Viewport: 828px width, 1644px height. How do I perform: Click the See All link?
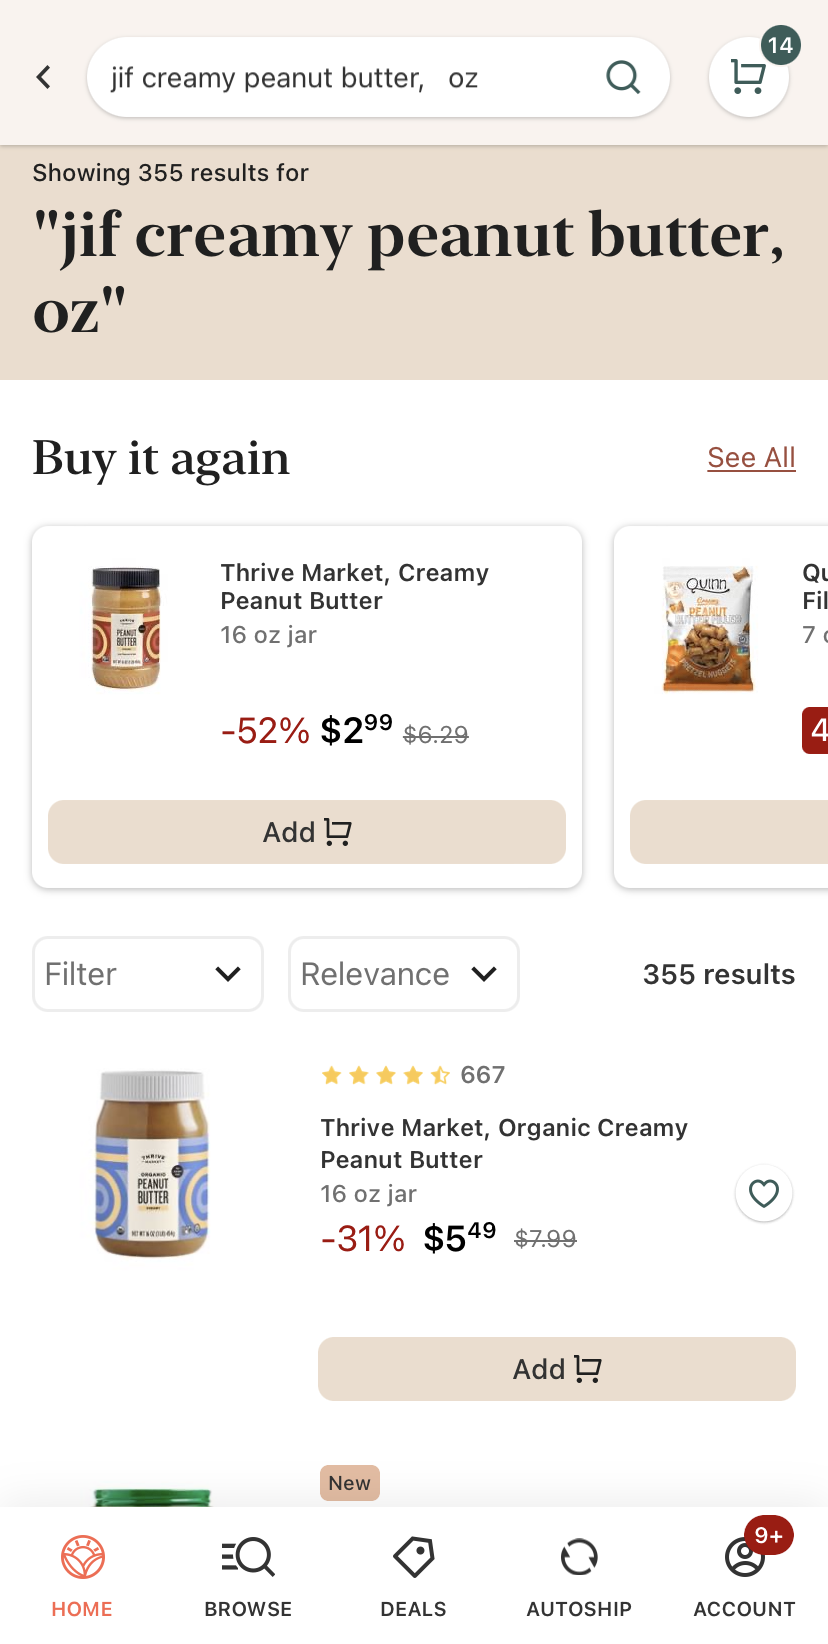[x=751, y=458]
